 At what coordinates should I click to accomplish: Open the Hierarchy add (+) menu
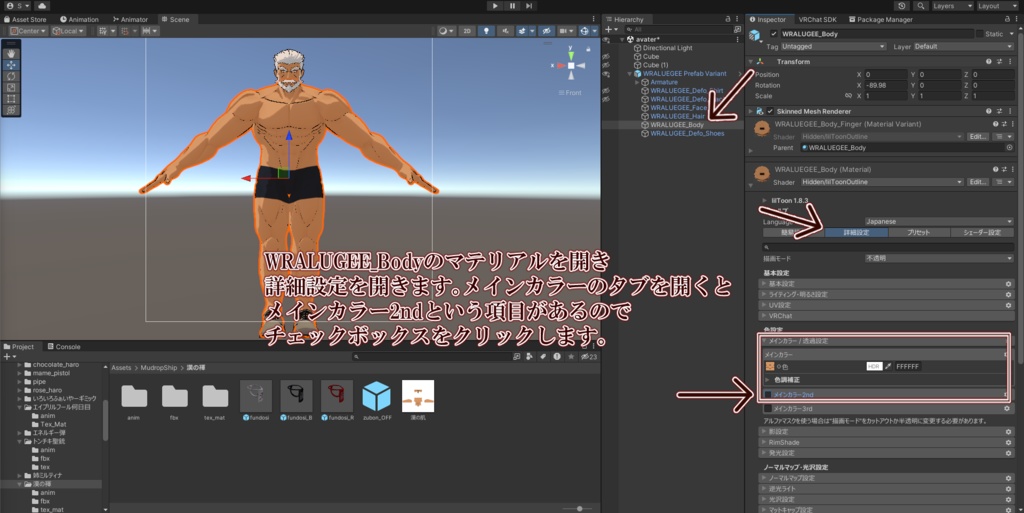pyautogui.click(x=611, y=29)
